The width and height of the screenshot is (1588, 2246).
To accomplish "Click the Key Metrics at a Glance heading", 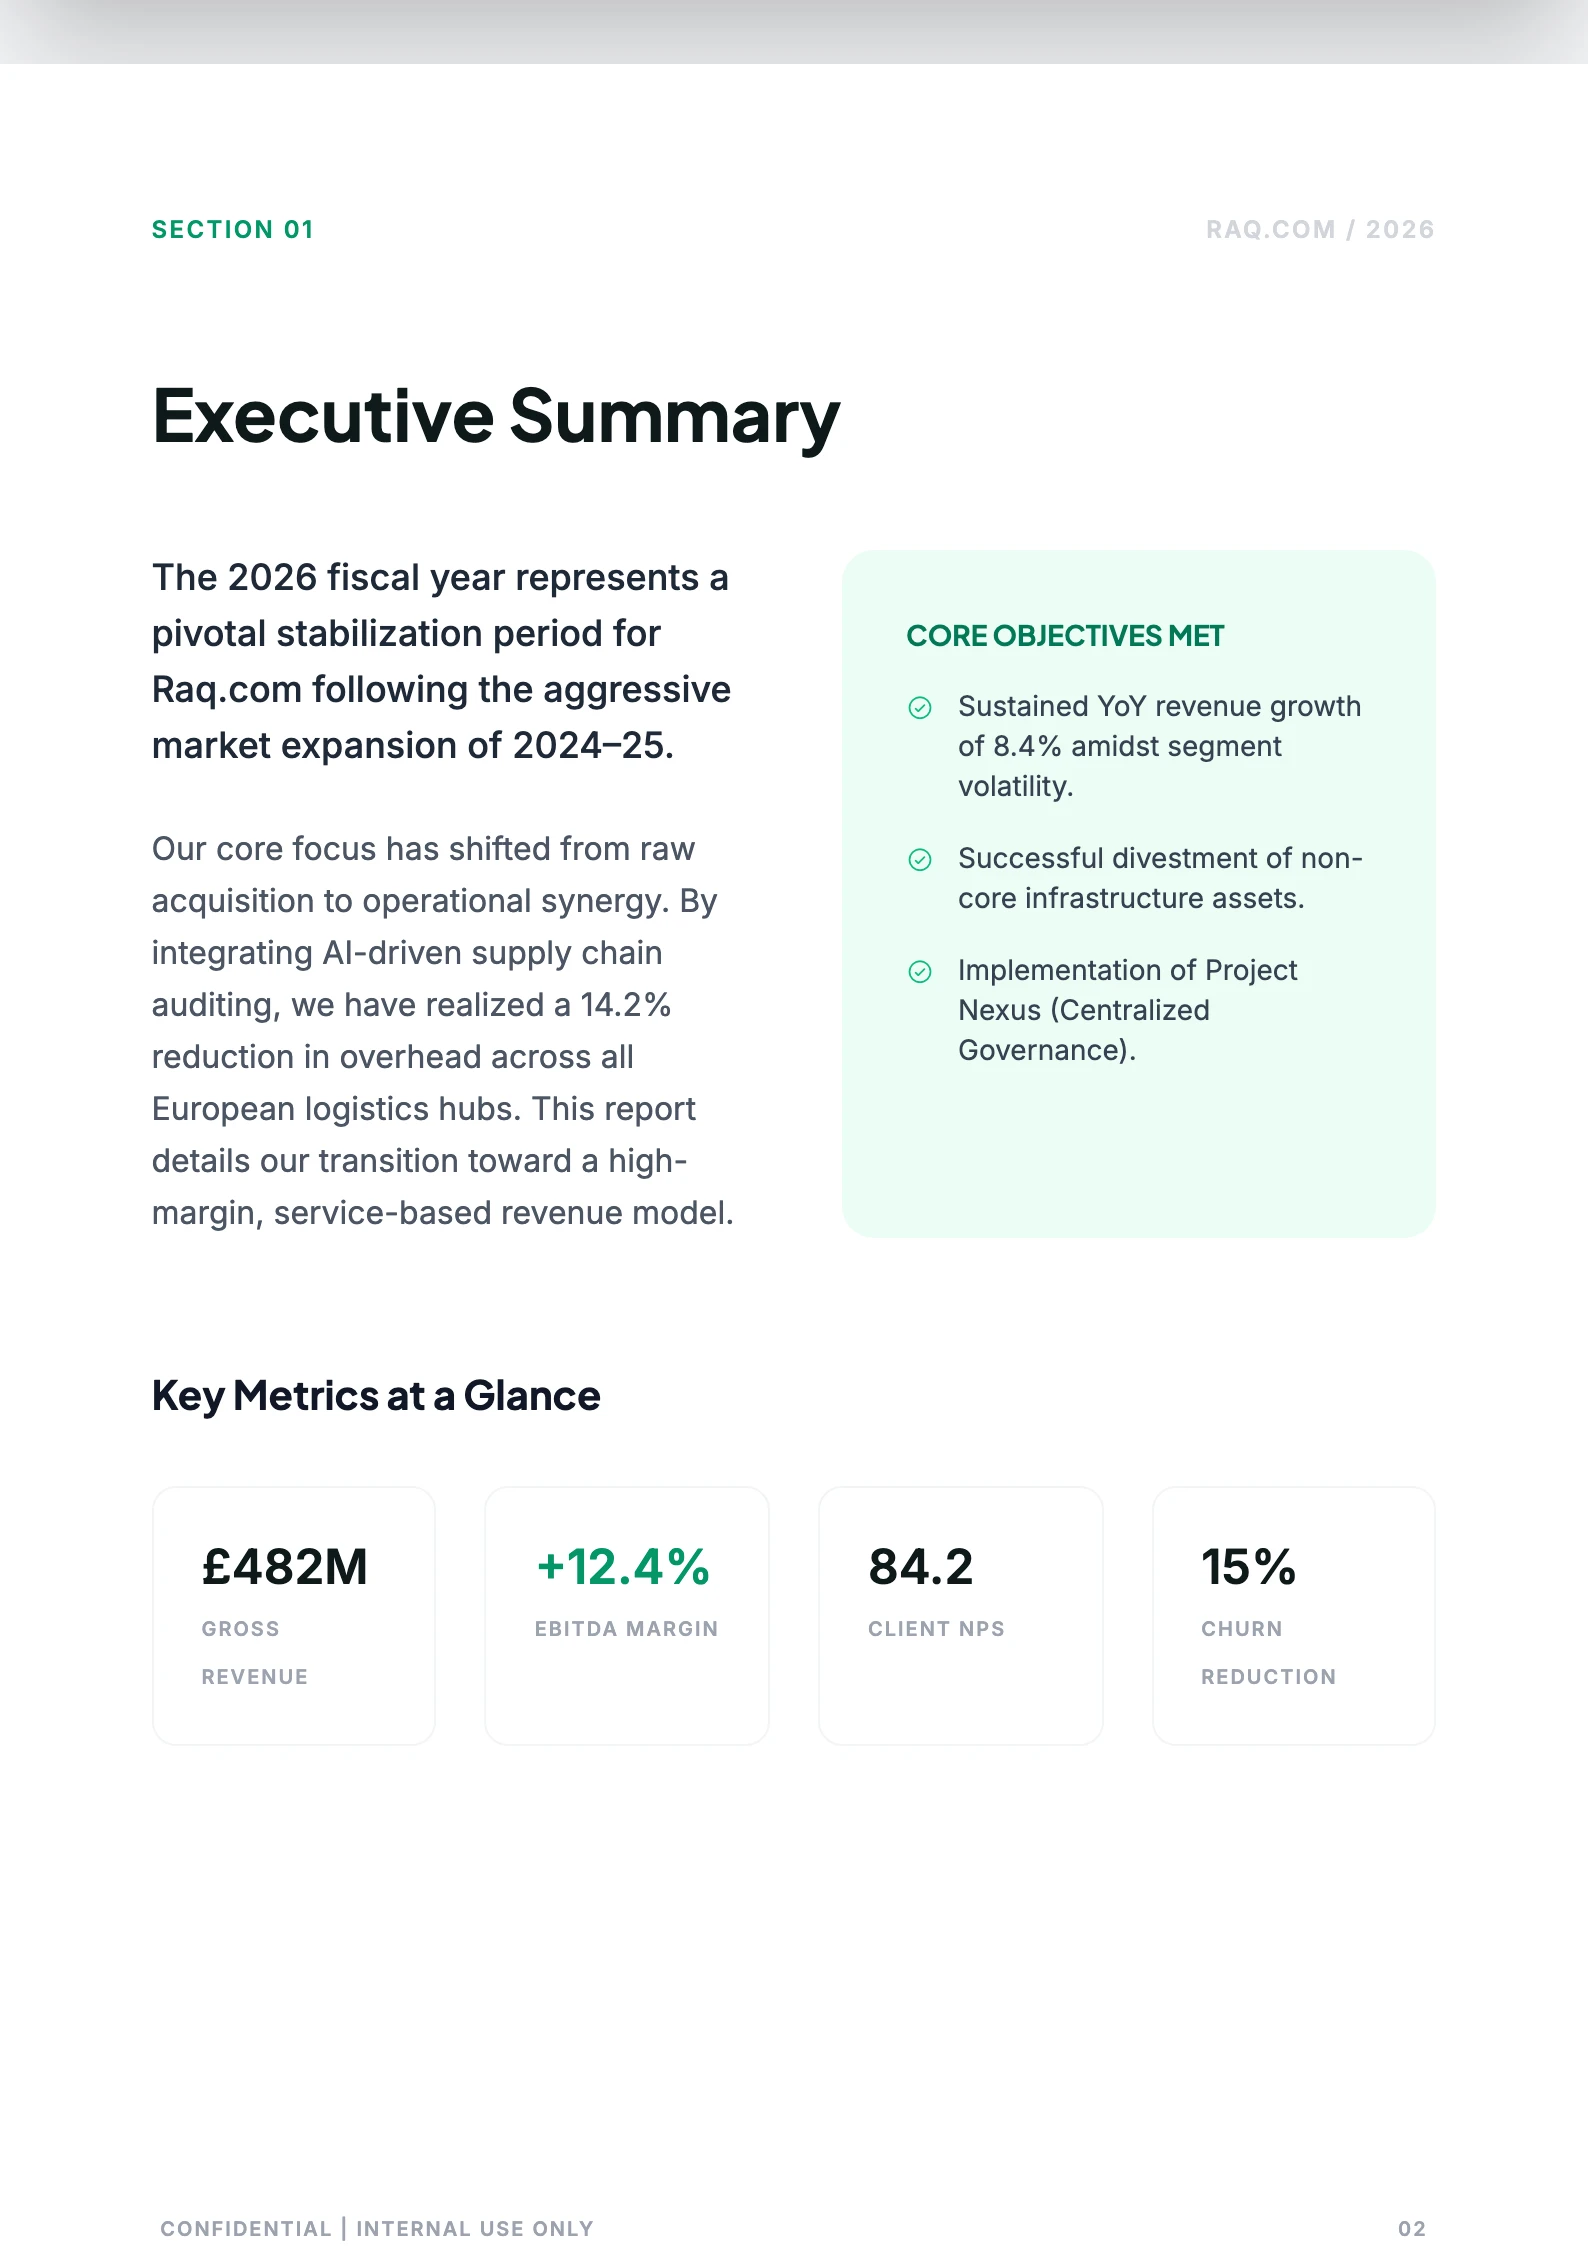I will click(x=376, y=1396).
